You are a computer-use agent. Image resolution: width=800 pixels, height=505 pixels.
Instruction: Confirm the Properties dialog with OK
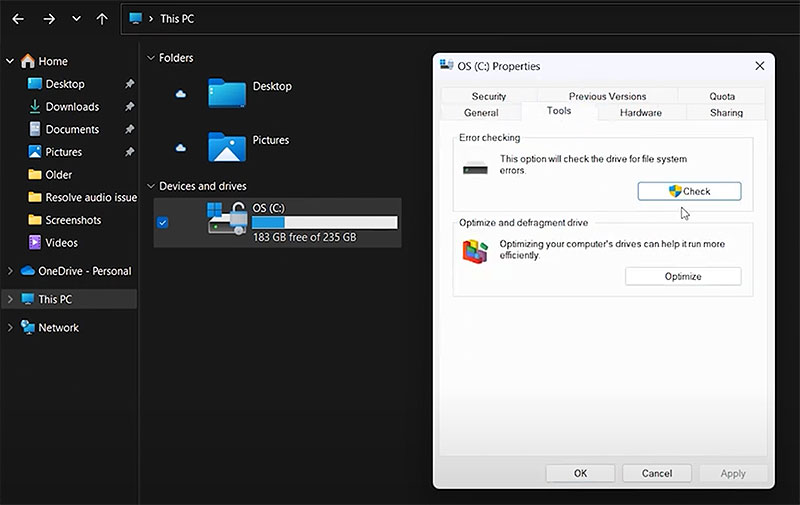pos(580,473)
